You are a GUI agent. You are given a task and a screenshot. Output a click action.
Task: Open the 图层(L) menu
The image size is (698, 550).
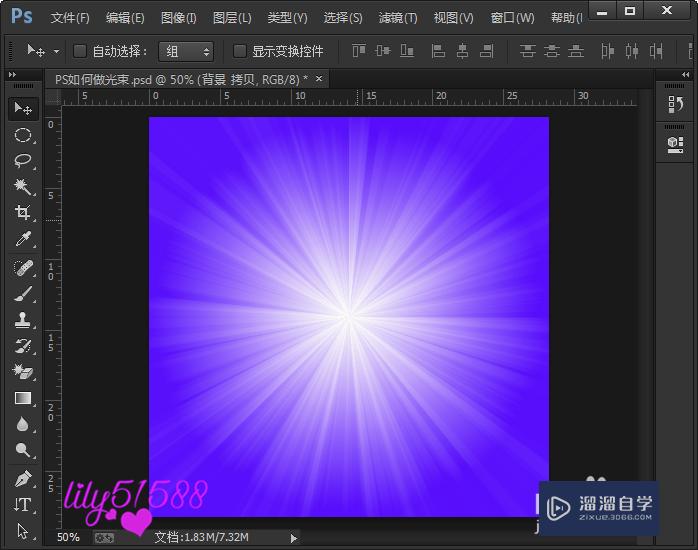pyautogui.click(x=232, y=18)
